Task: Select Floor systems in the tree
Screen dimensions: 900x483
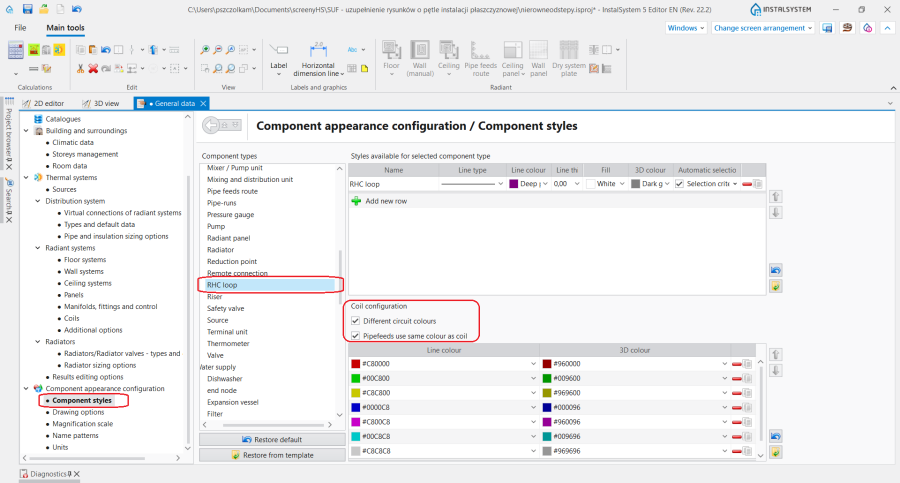Action: click(x=85, y=260)
